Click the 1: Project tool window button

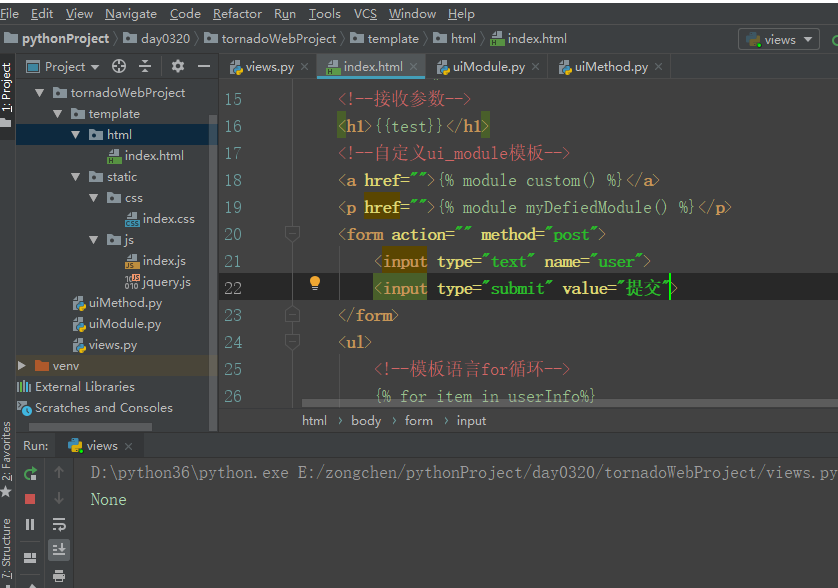[x=6, y=95]
